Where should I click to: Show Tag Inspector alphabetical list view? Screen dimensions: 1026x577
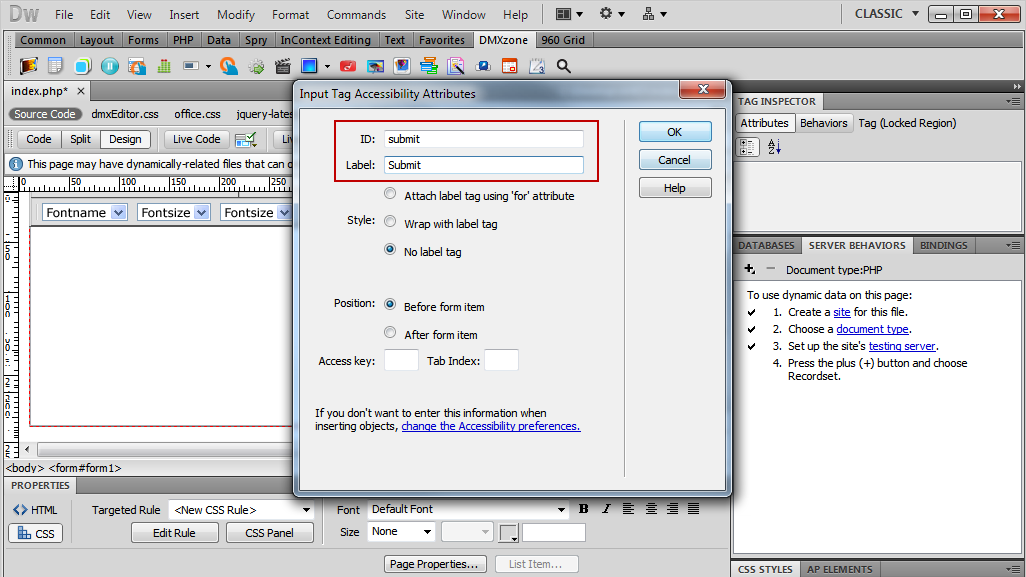point(774,147)
